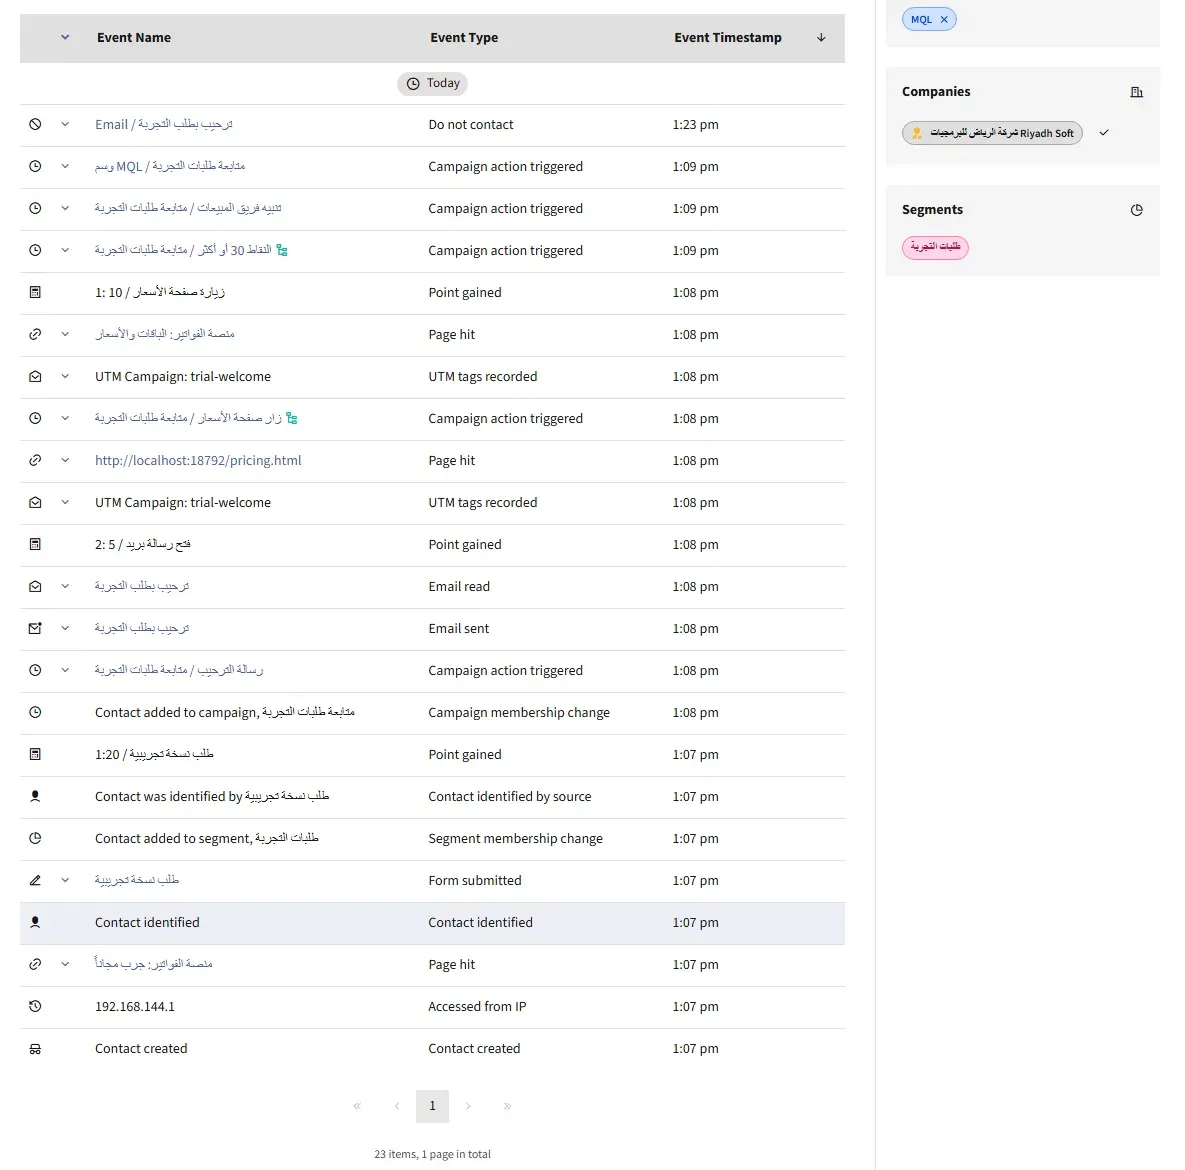Screen dimensions: 1185x1170
Task: Toggle all details with header chevron
Action: (x=65, y=37)
